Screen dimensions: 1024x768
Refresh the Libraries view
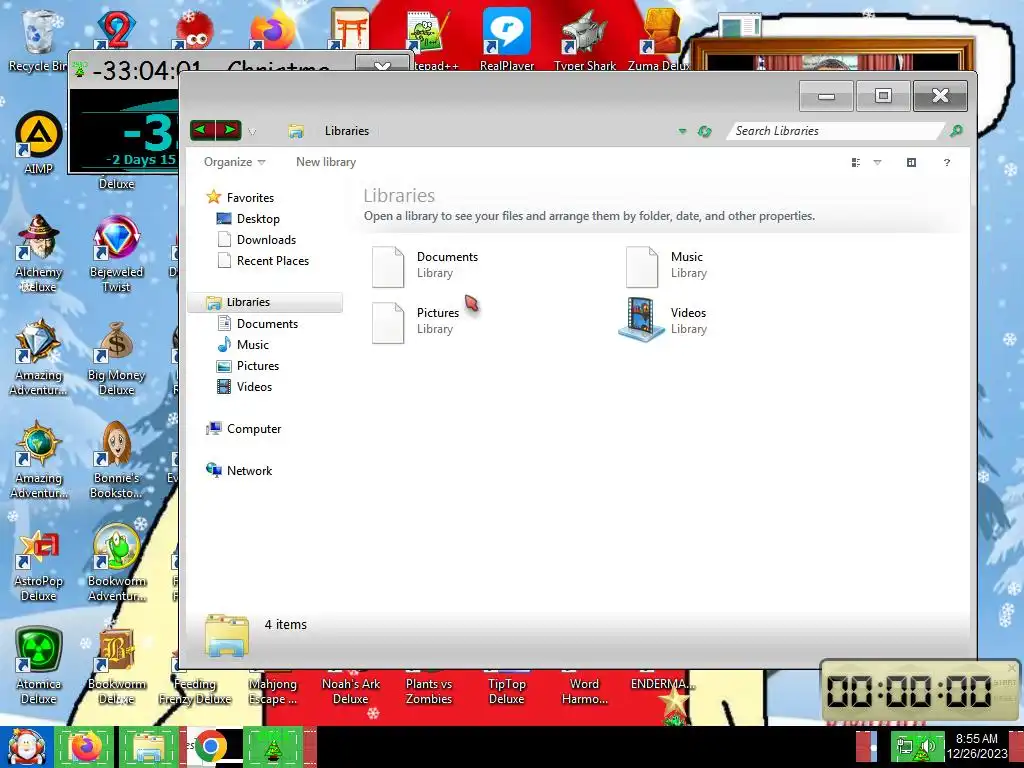pos(704,131)
